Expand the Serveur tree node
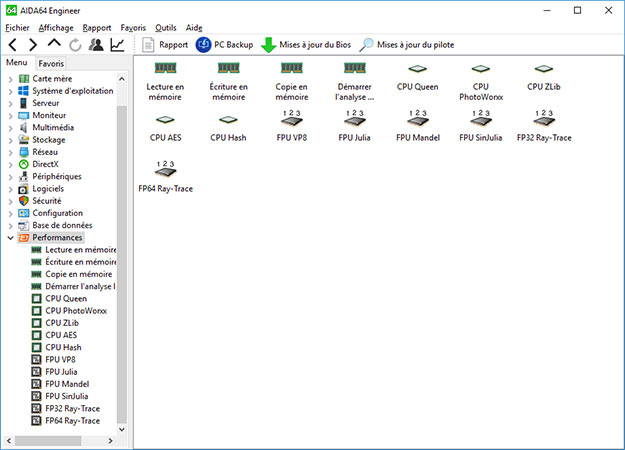625x450 pixels. click(10, 103)
